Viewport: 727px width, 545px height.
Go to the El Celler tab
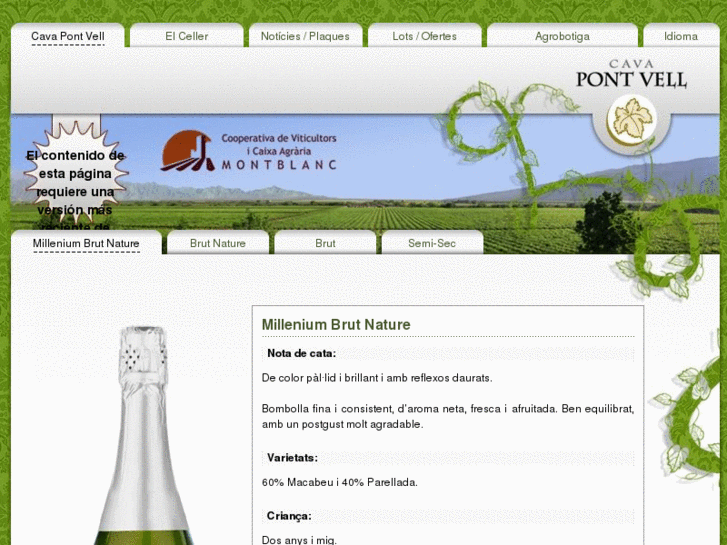(x=186, y=36)
